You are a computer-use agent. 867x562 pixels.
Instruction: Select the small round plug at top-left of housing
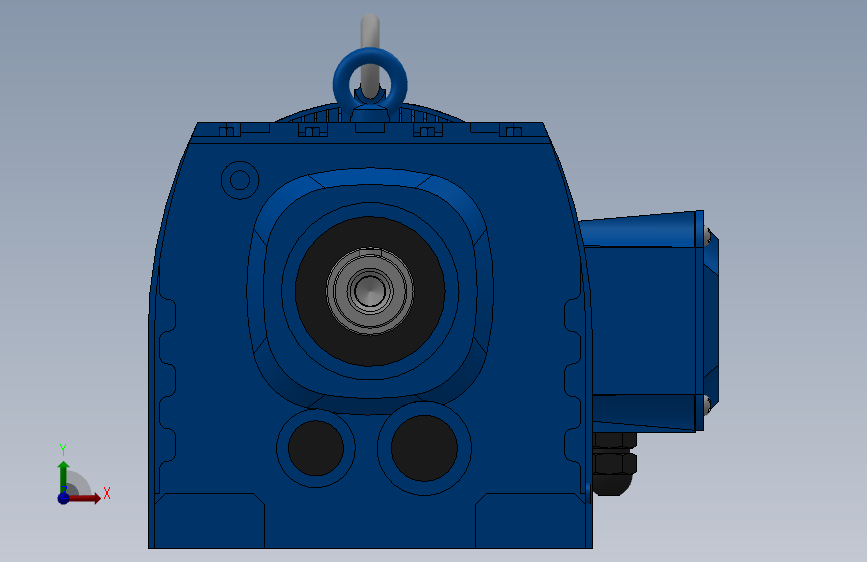click(x=240, y=180)
